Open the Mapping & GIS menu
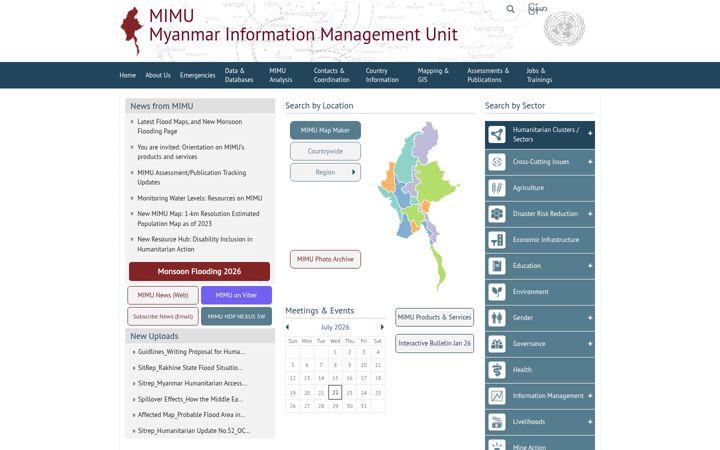 coord(433,75)
